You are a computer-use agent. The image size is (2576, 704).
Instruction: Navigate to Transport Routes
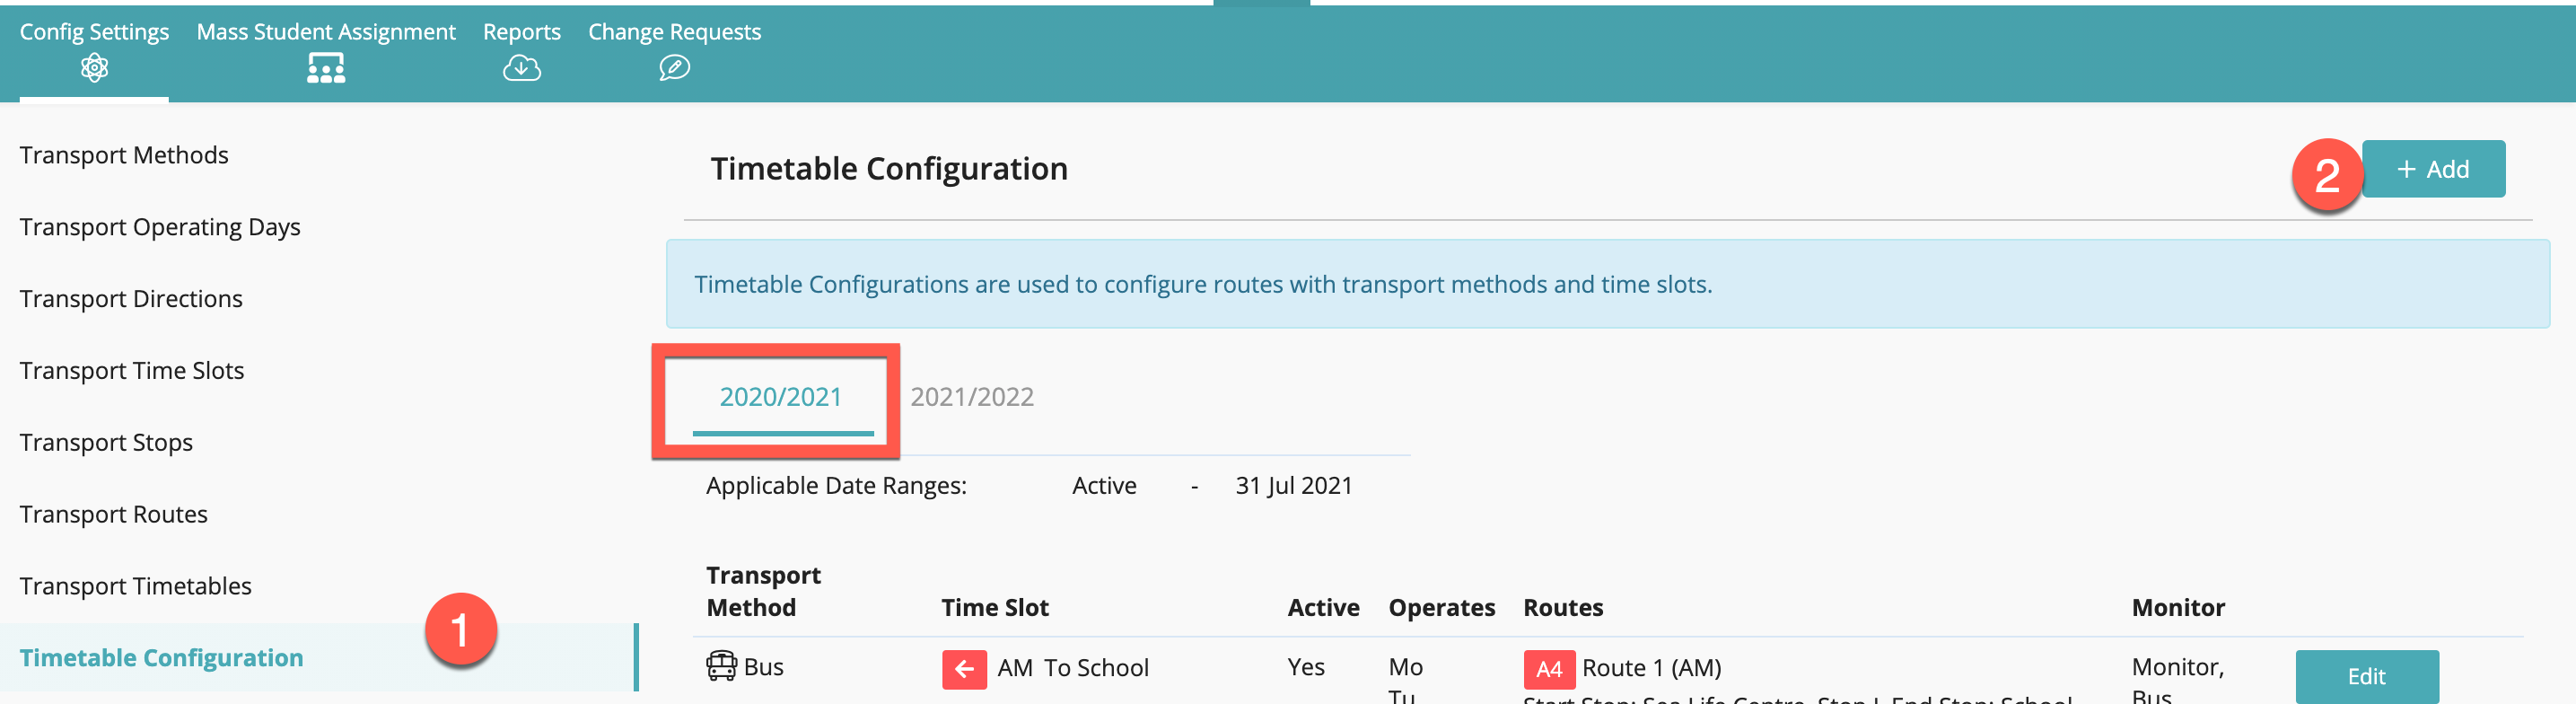[x=114, y=514]
